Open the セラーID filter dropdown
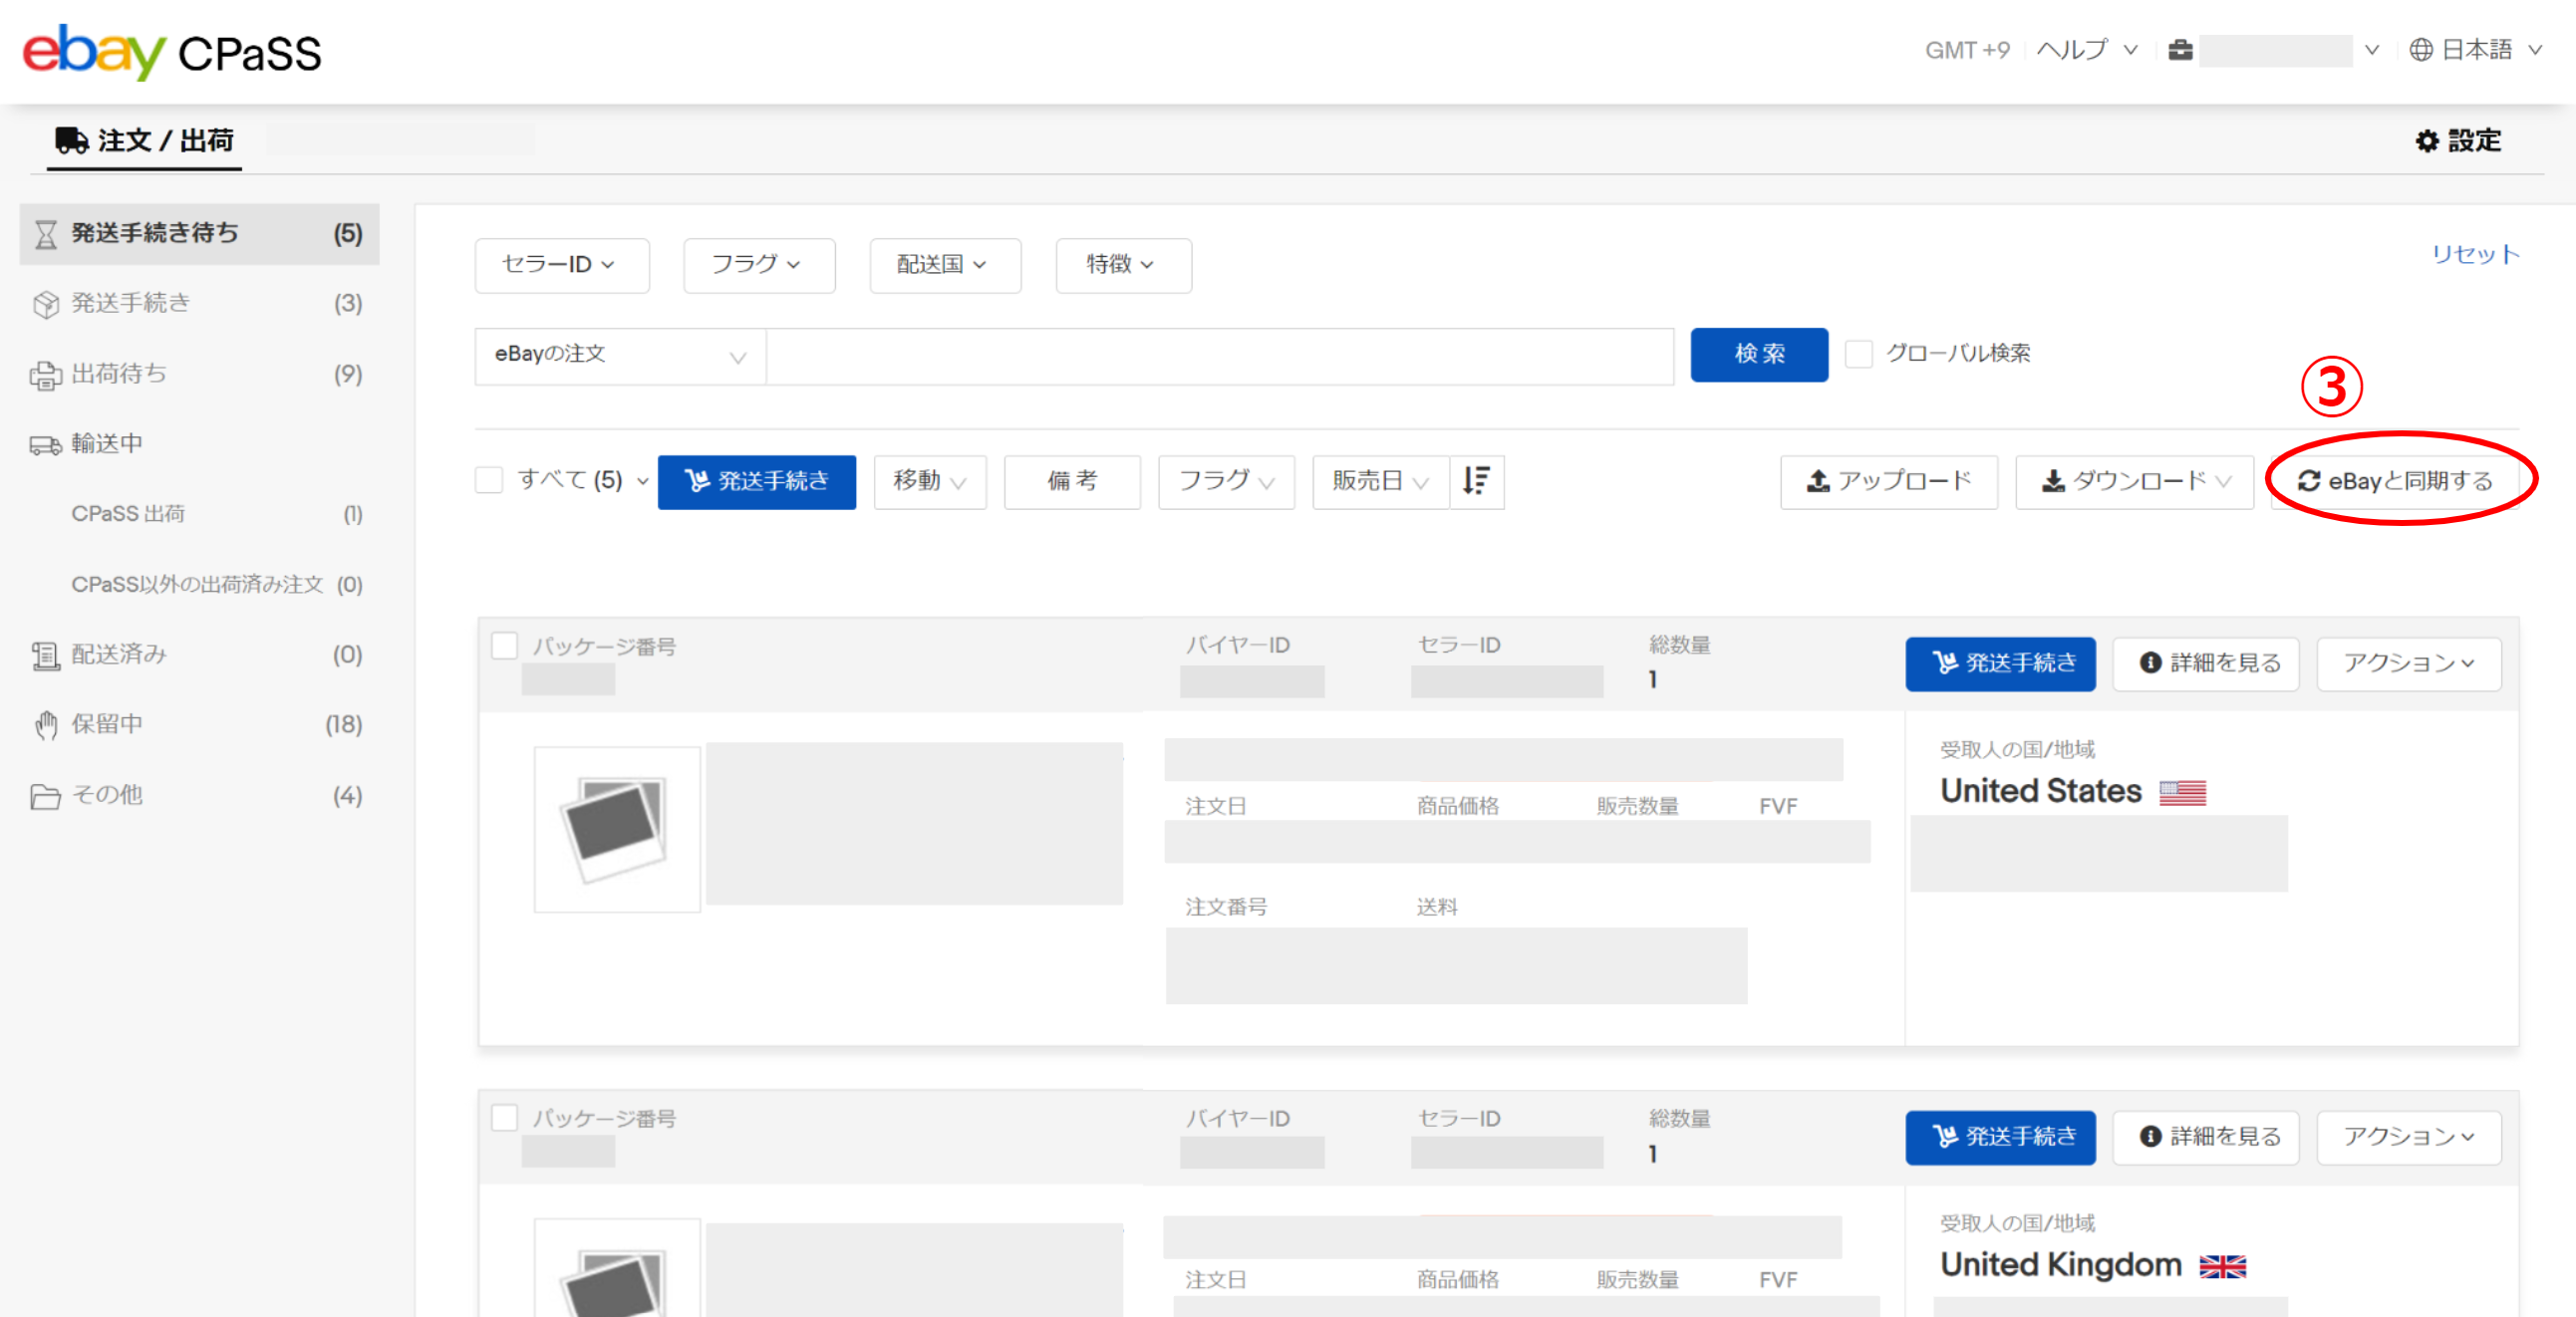This screenshot has width=2576, height=1317. click(x=561, y=265)
